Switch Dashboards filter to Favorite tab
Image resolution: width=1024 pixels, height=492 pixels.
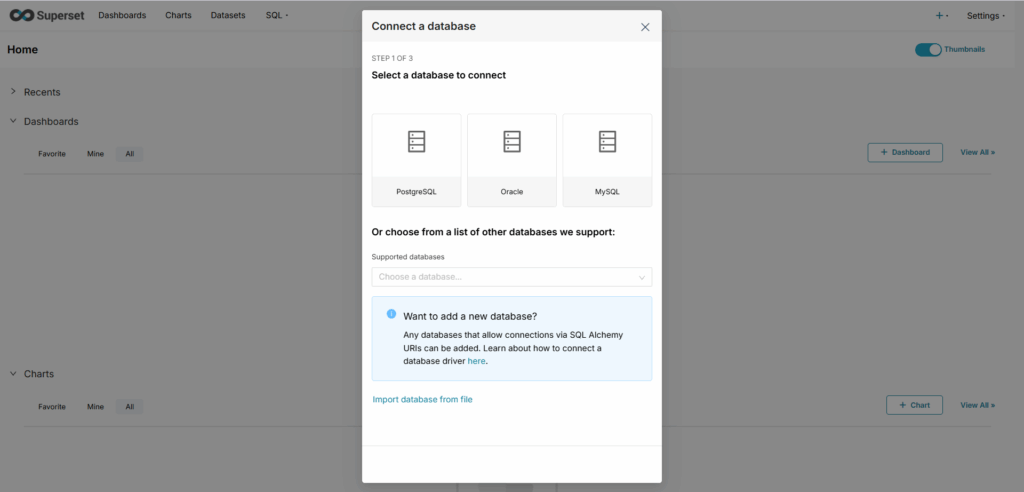coord(52,154)
